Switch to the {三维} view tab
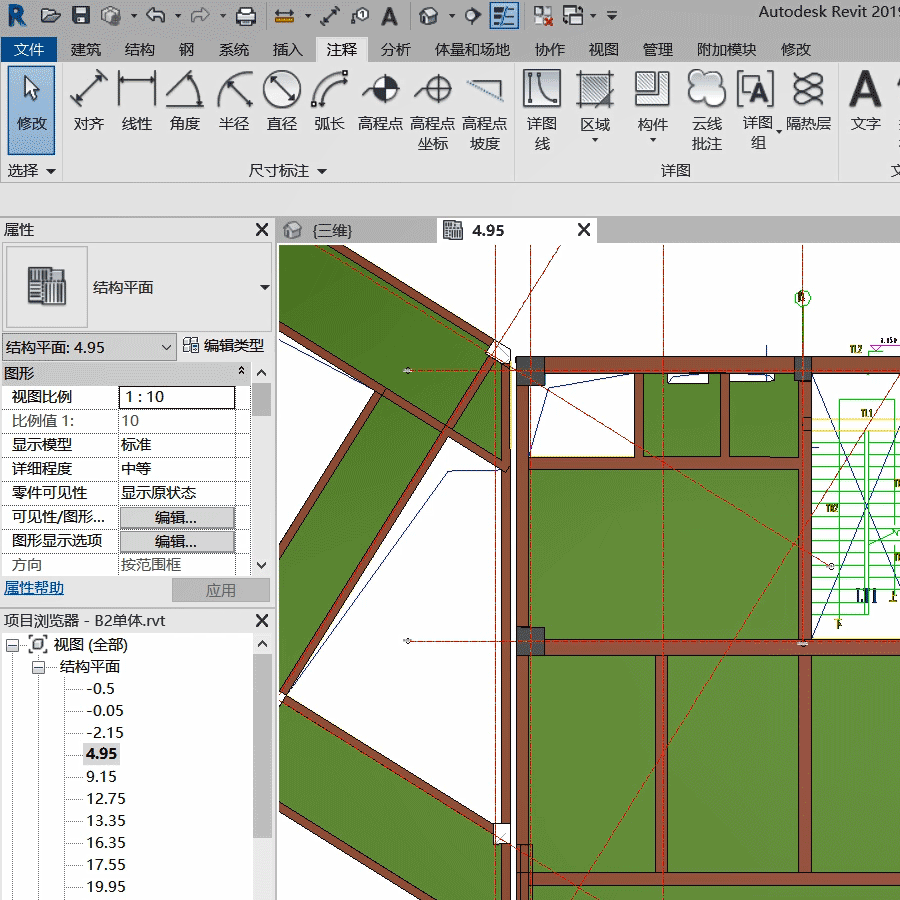This screenshot has width=900, height=900. click(x=332, y=231)
